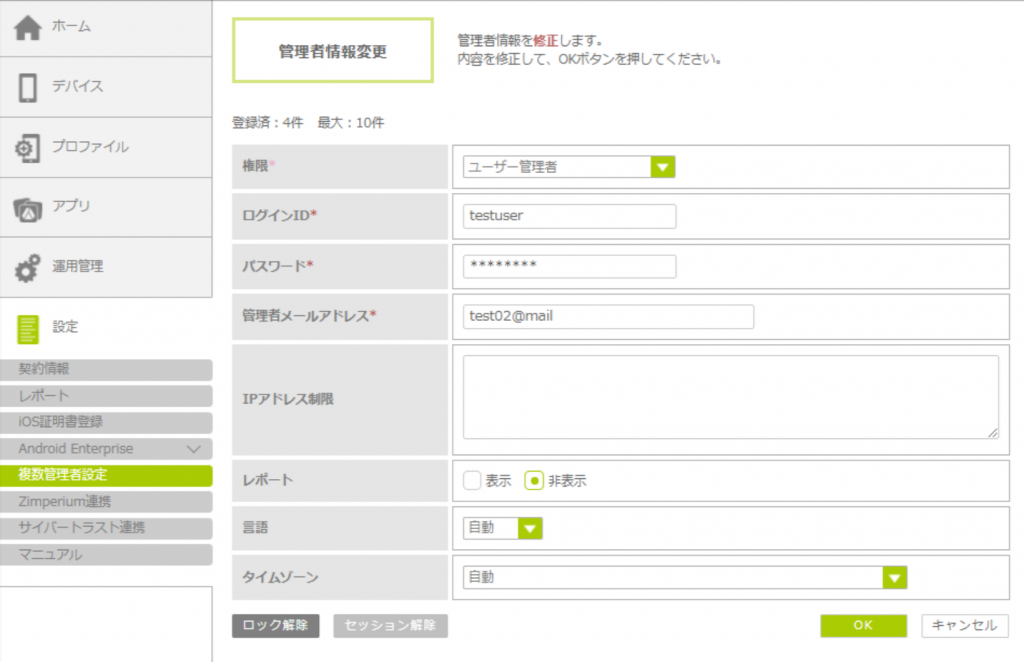Screen dimensions: 1024x662
Task: Click the Home house icon
Action: 27,27
